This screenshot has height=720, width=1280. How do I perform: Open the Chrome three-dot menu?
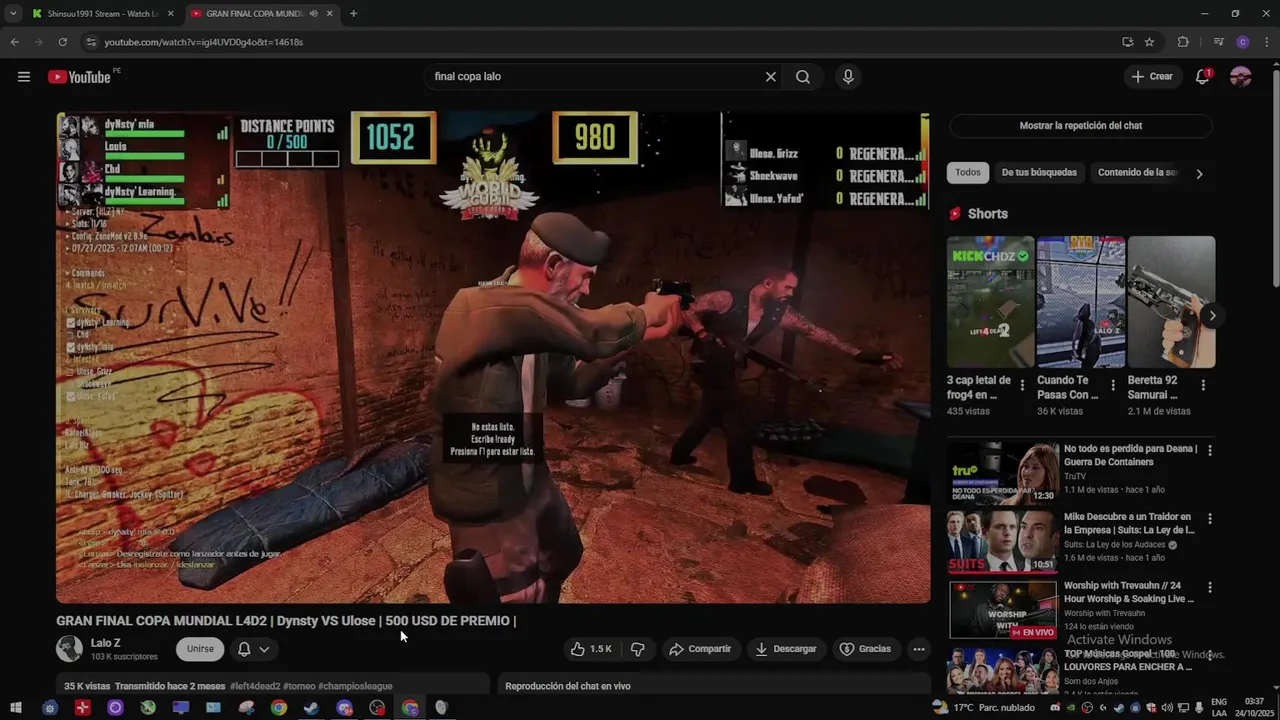pyautogui.click(x=1266, y=42)
